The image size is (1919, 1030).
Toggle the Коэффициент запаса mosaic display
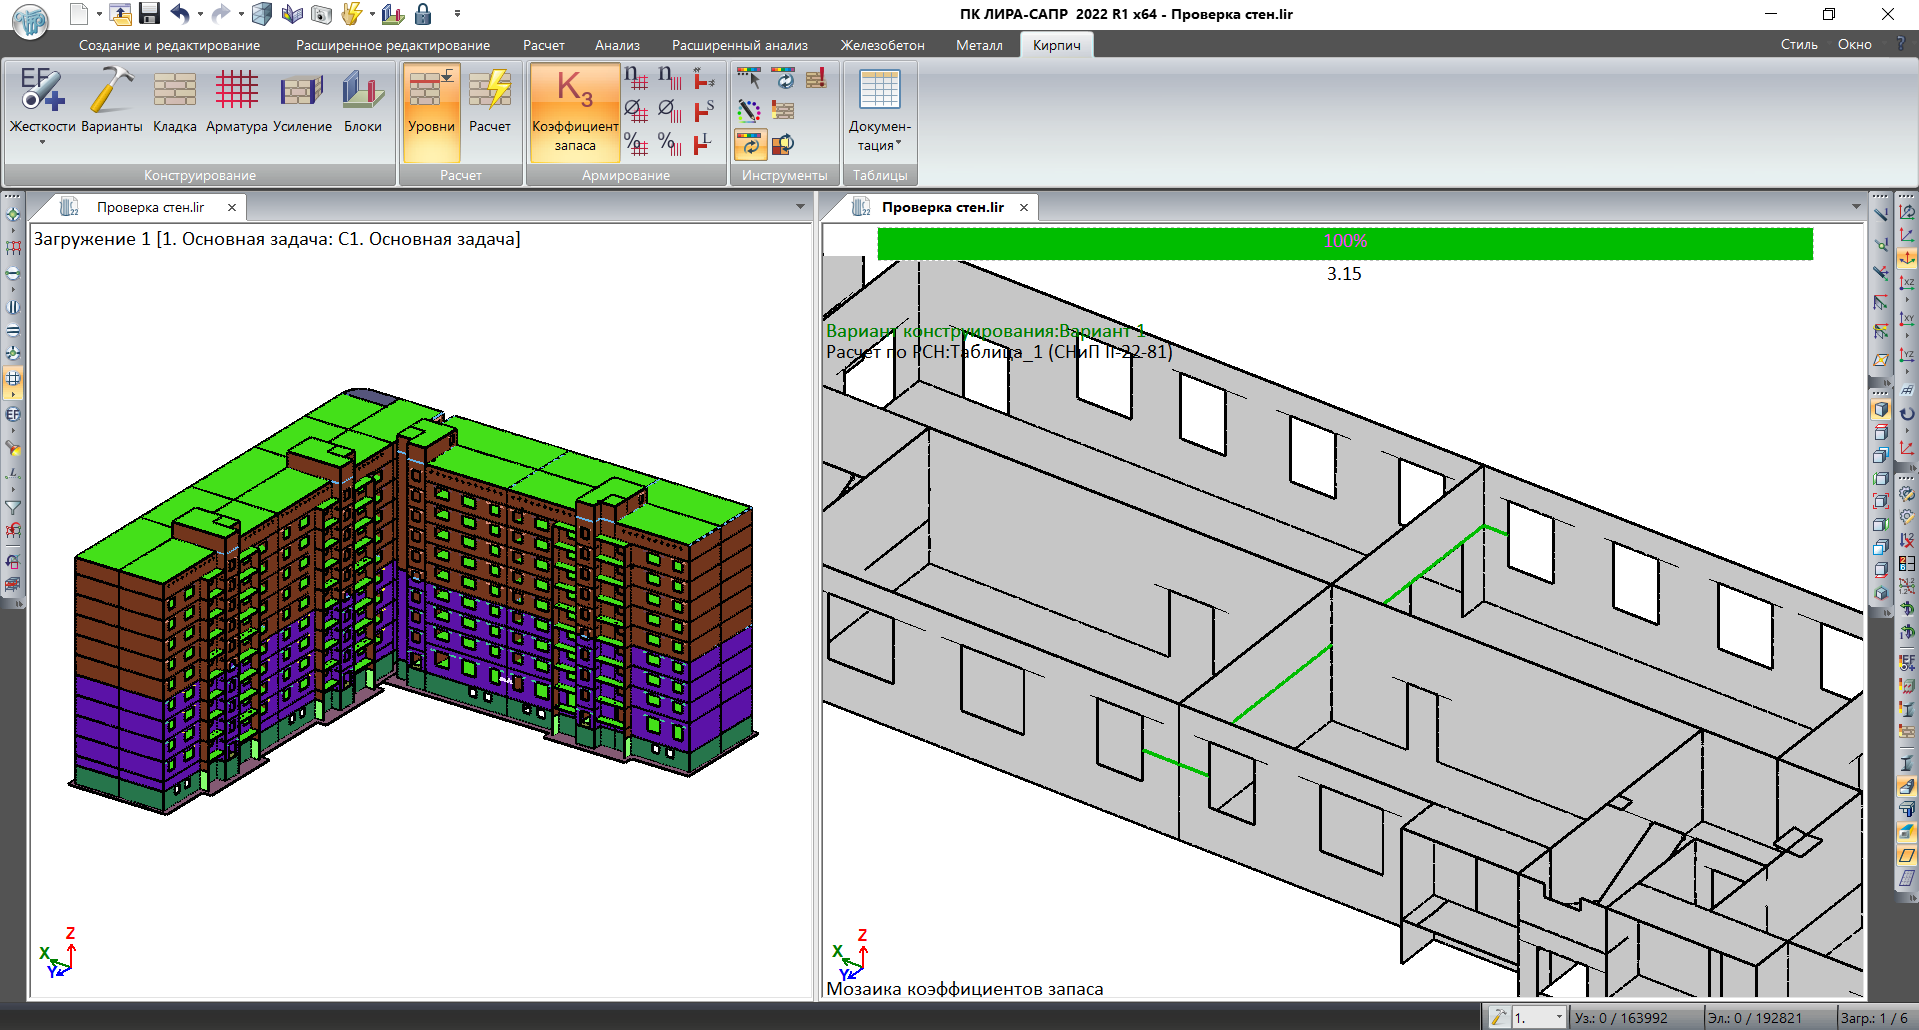coord(575,110)
